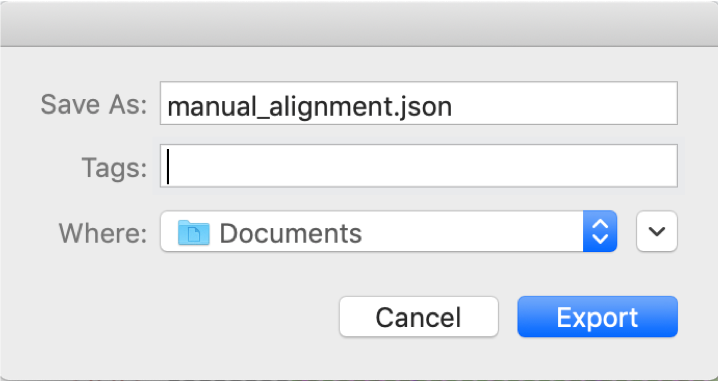718x381 pixels.
Task: Click the "Save As:" label
Action: (x=93, y=104)
